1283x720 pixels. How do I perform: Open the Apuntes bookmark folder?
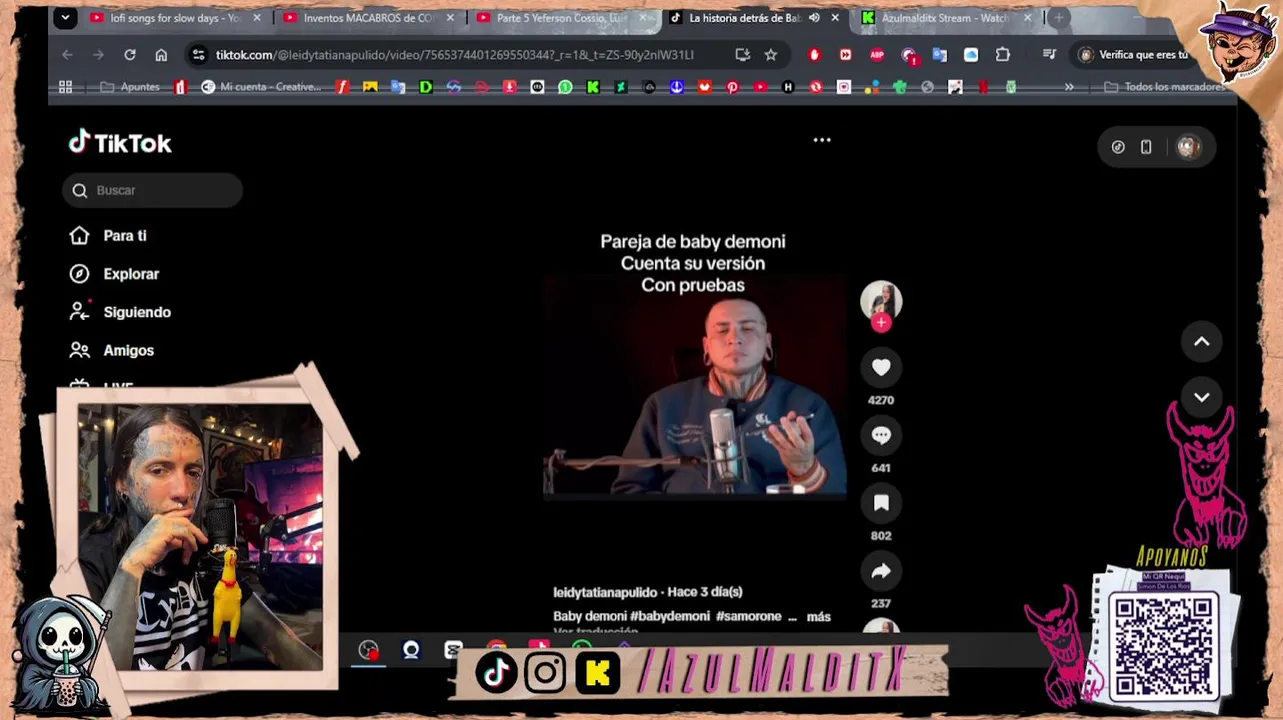[x=130, y=87]
